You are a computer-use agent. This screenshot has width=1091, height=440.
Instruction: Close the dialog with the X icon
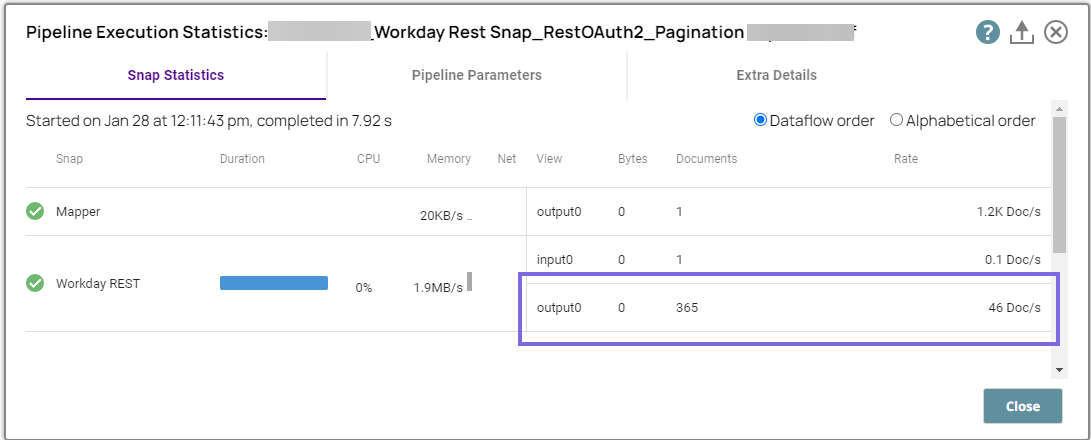click(1056, 33)
